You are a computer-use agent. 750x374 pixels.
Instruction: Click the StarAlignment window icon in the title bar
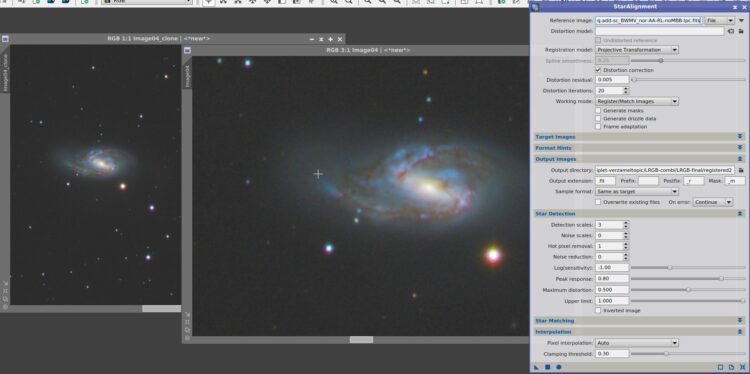(535, 7)
